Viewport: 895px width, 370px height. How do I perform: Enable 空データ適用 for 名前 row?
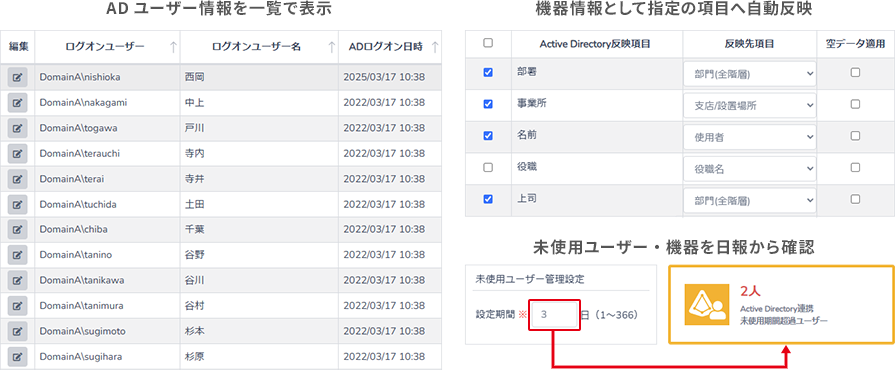tap(855, 136)
